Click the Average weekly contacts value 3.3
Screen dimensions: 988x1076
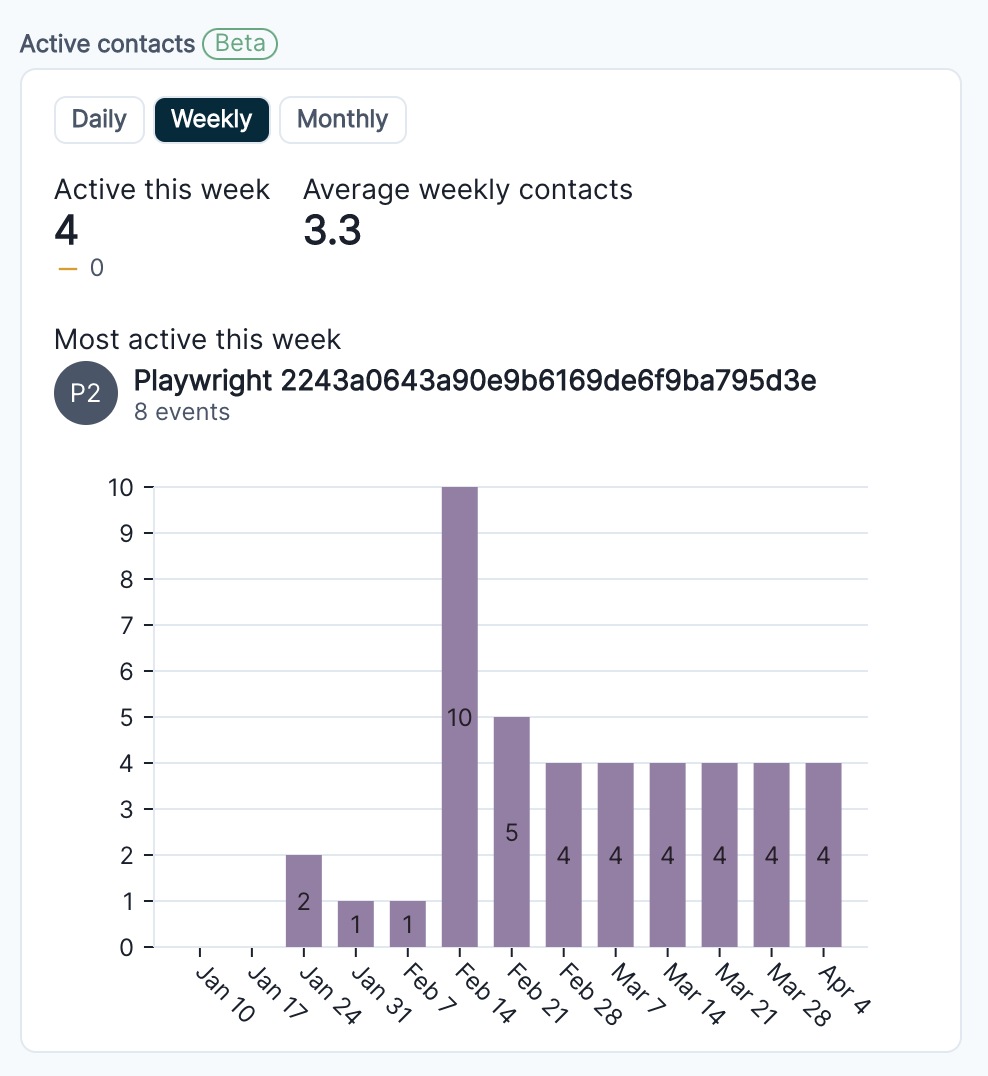pos(332,231)
